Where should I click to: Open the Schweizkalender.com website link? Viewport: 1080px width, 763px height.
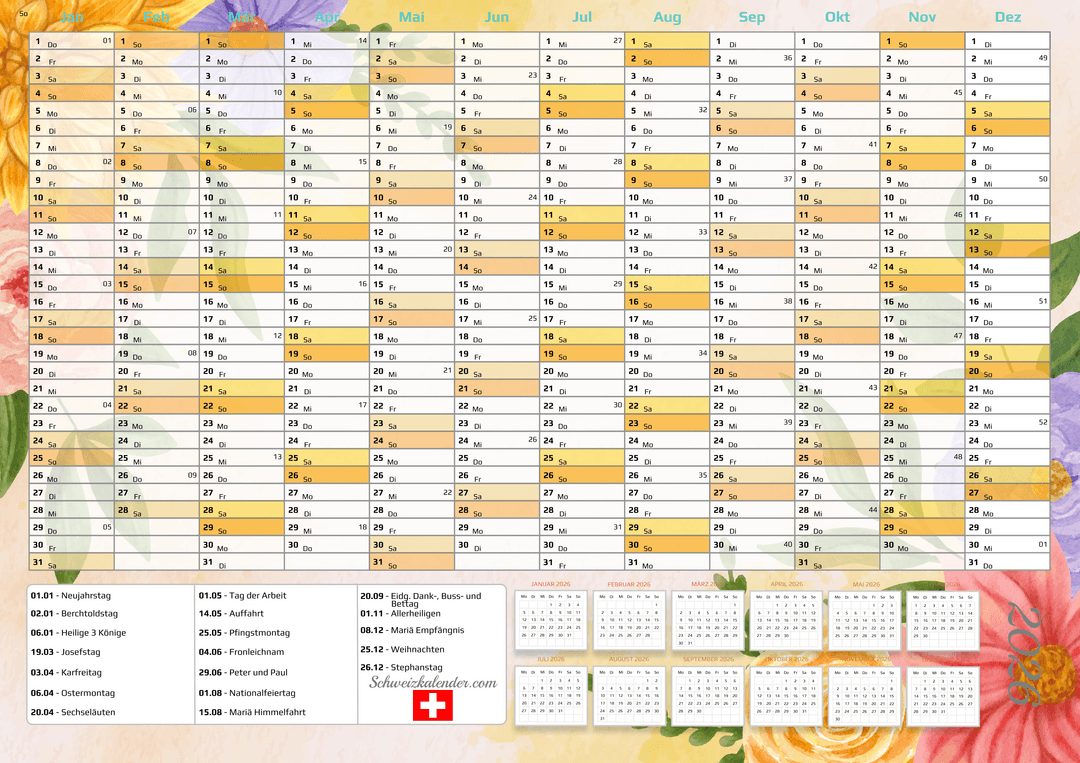pos(433,683)
